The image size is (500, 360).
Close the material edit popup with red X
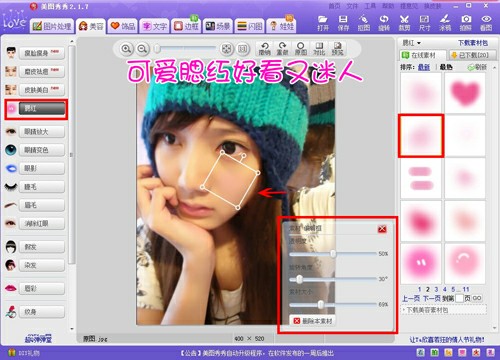click(382, 229)
